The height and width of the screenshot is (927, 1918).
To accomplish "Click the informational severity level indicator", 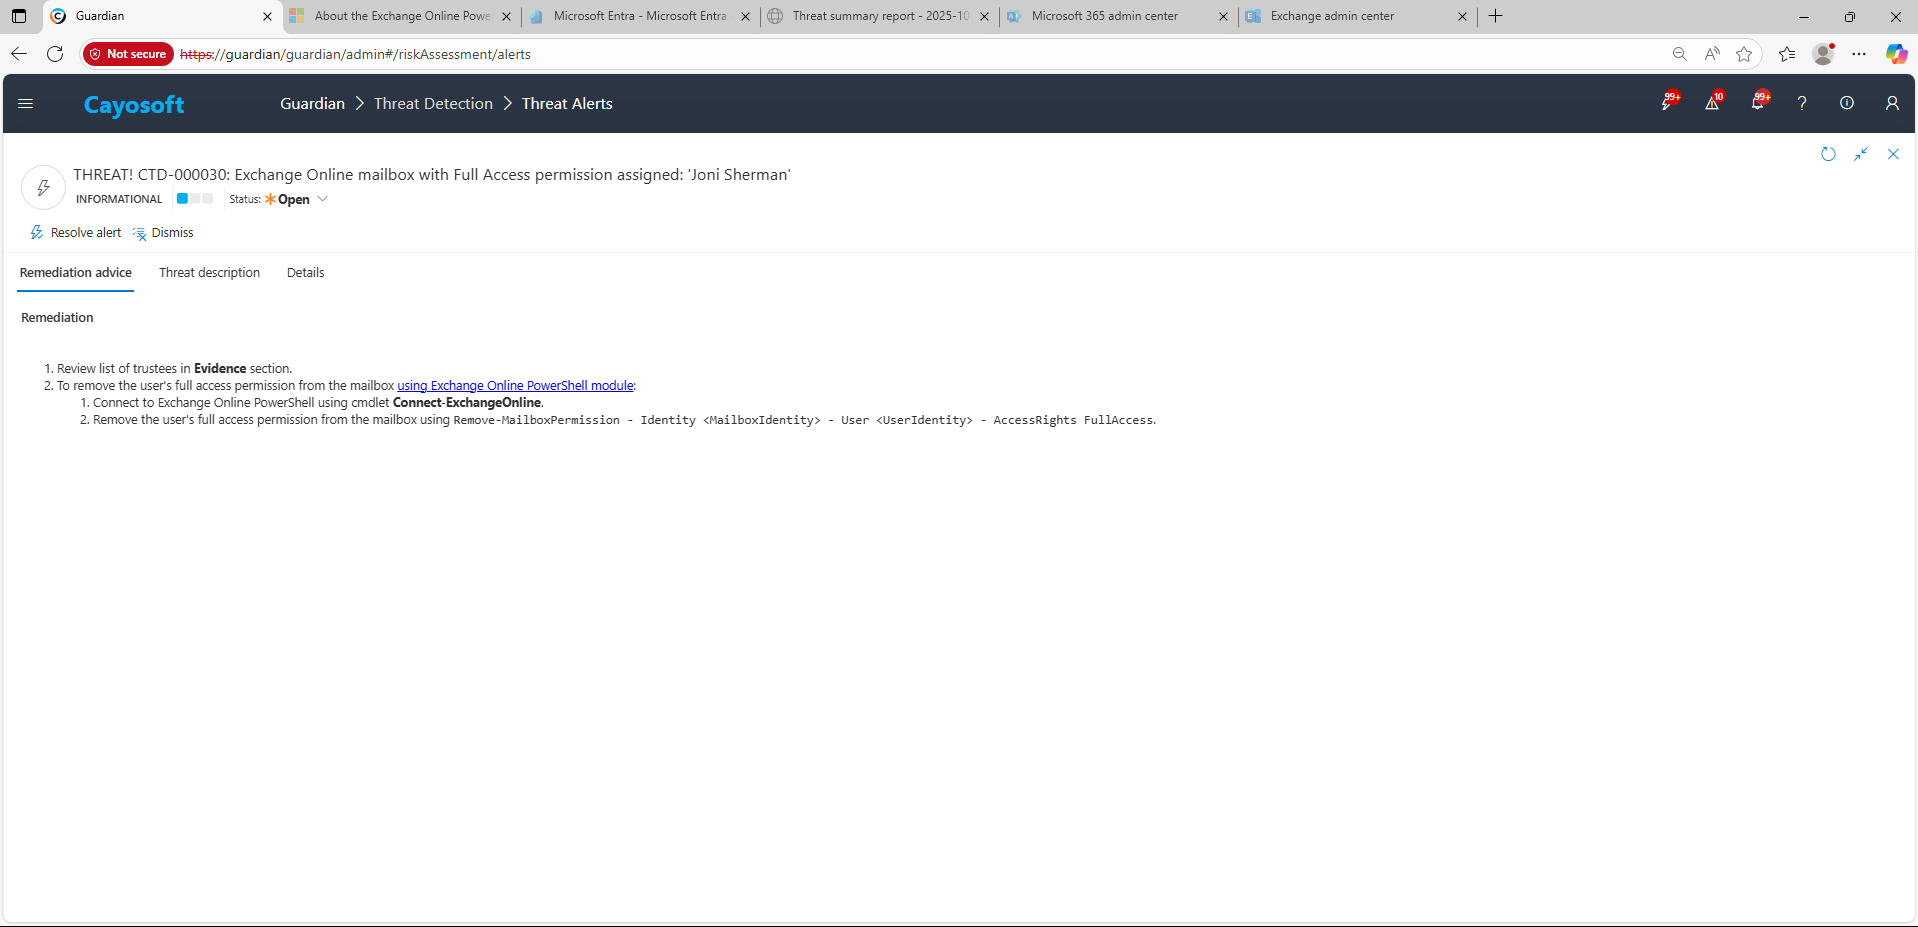I will (x=195, y=199).
